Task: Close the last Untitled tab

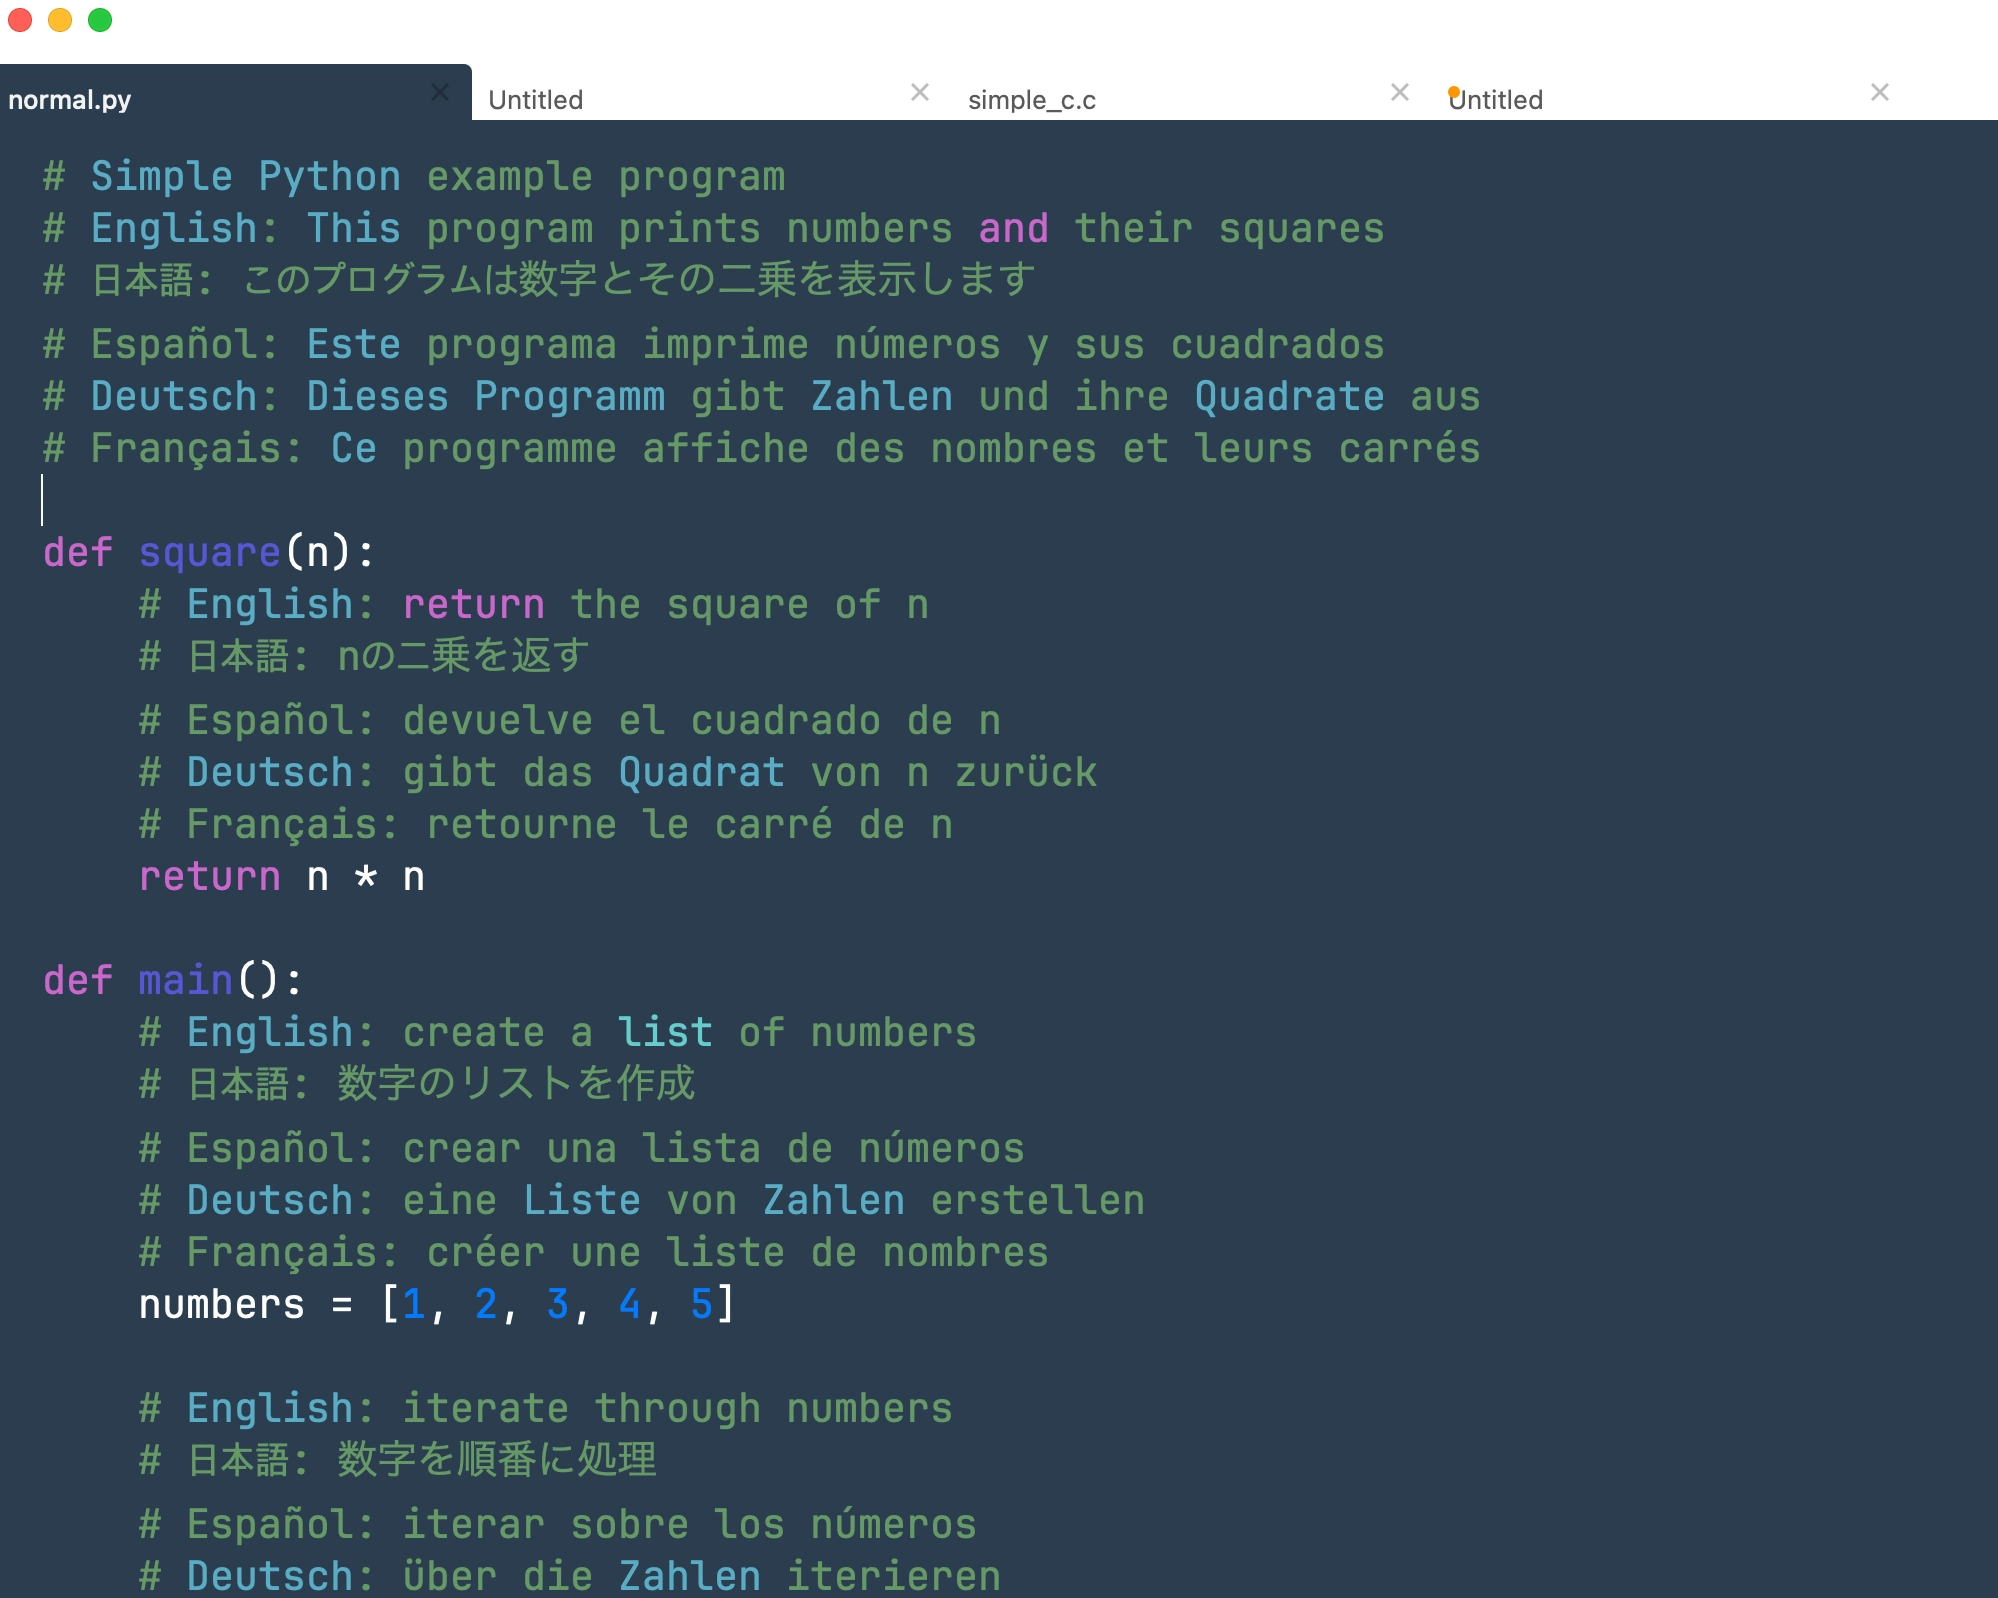Action: [1879, 92]
